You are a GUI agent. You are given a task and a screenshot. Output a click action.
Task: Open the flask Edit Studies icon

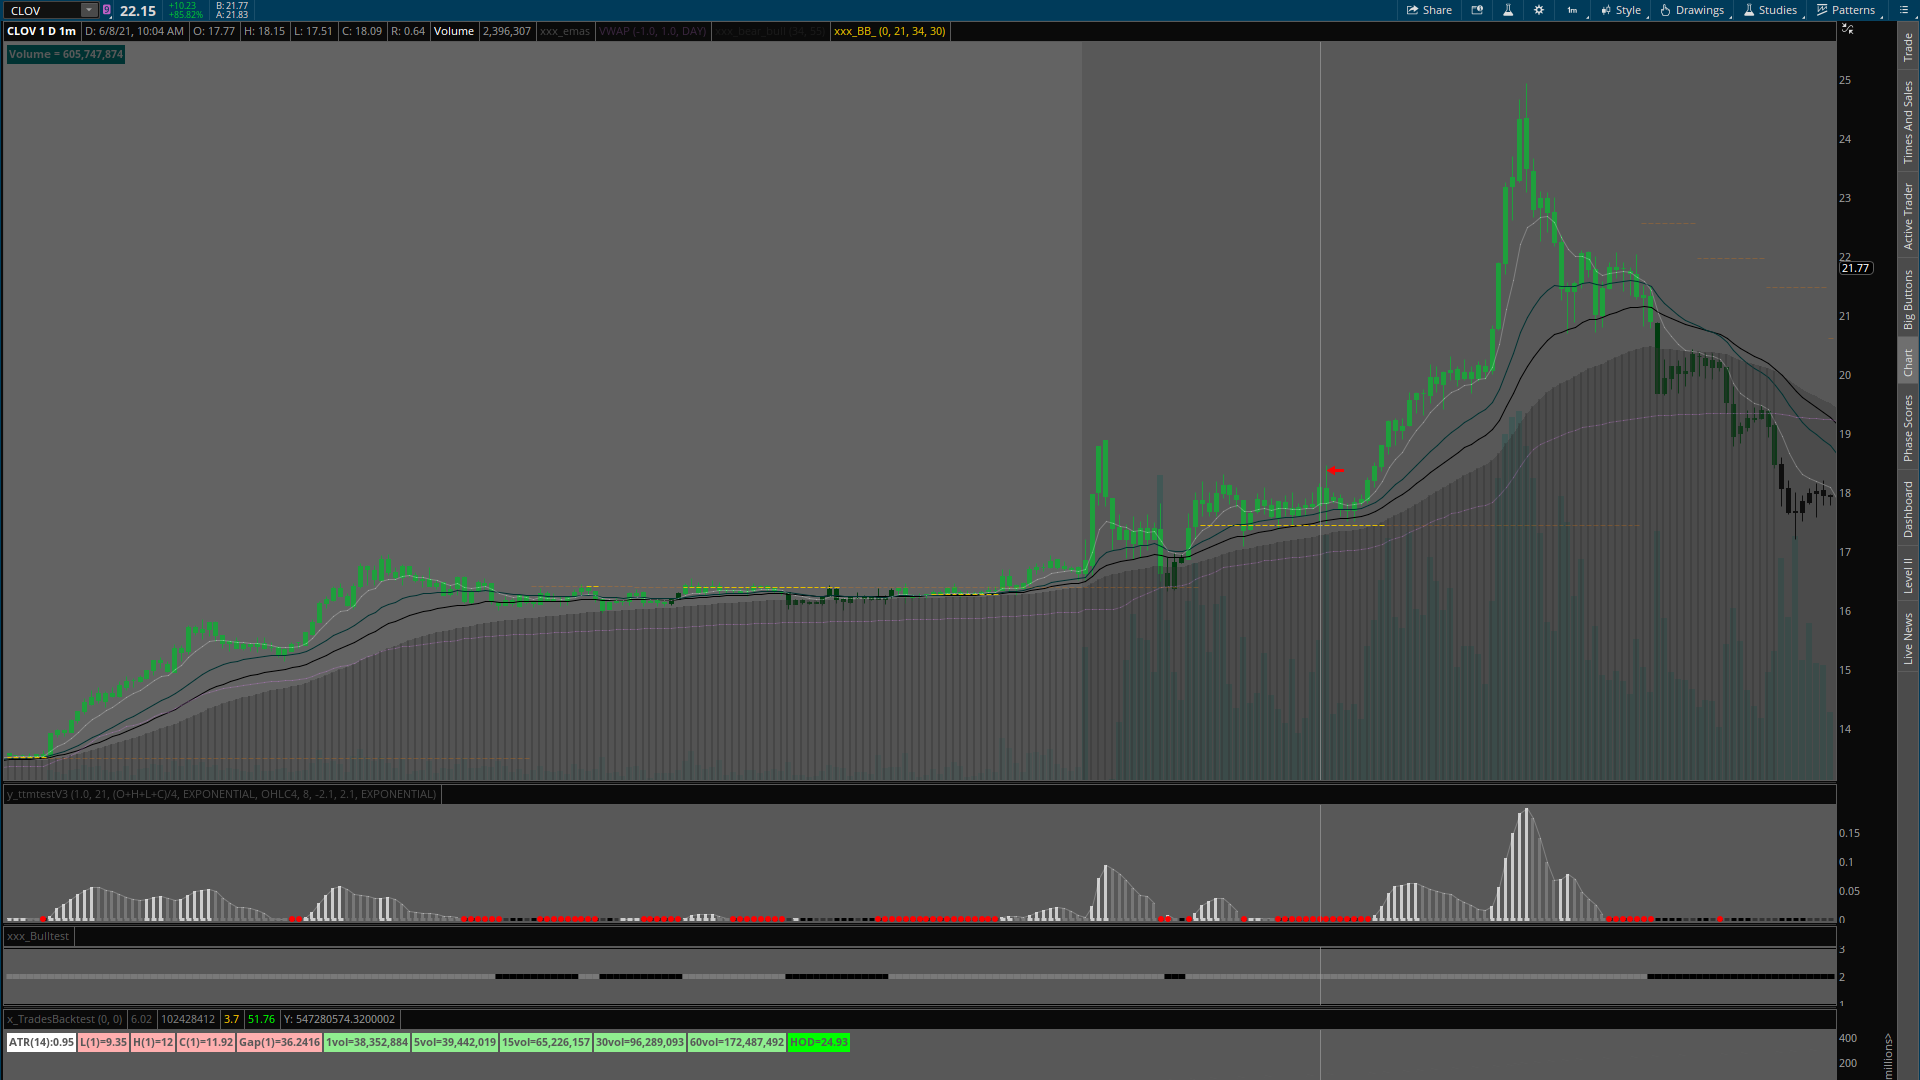tap(1508, 10)
